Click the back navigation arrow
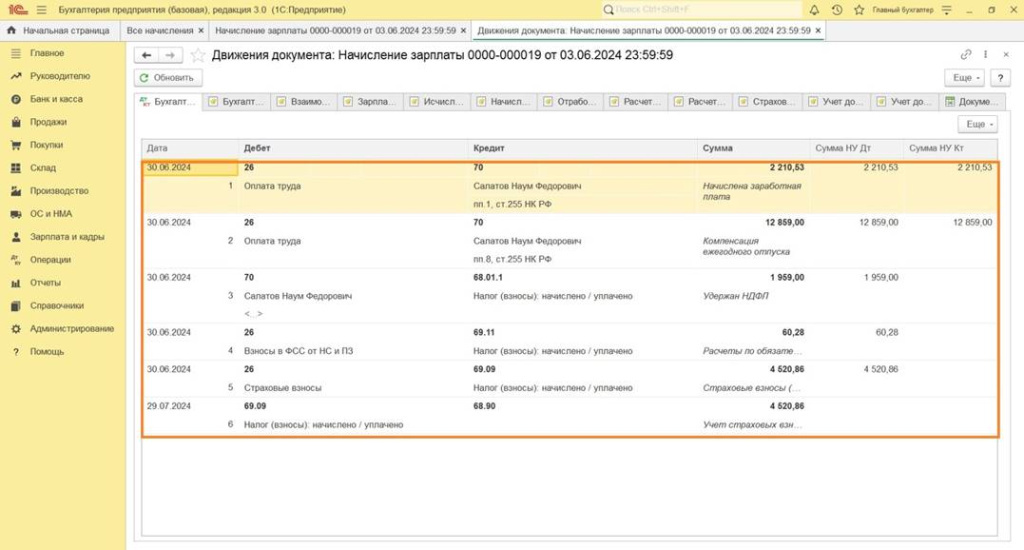 coord(147,55)
